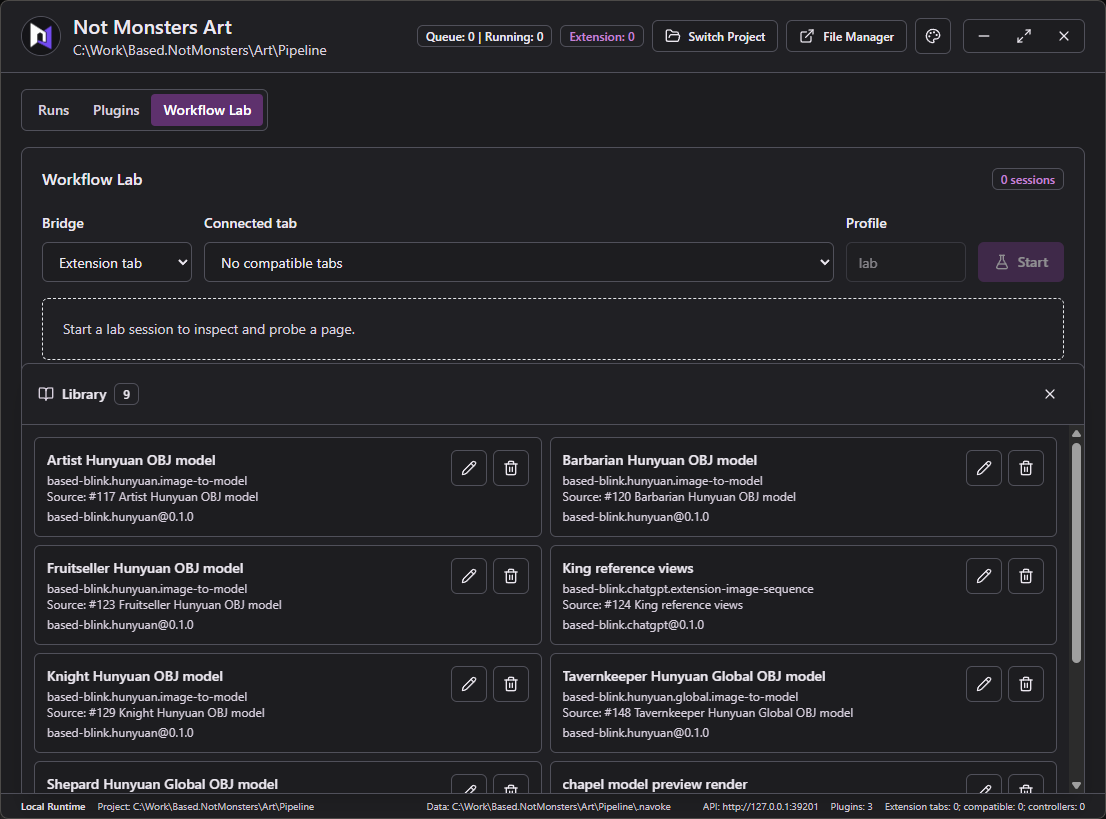Edit the Fruitseller Hunyuan OBJ model entry
1106x819 pixels.
click(x=469, y=576)
